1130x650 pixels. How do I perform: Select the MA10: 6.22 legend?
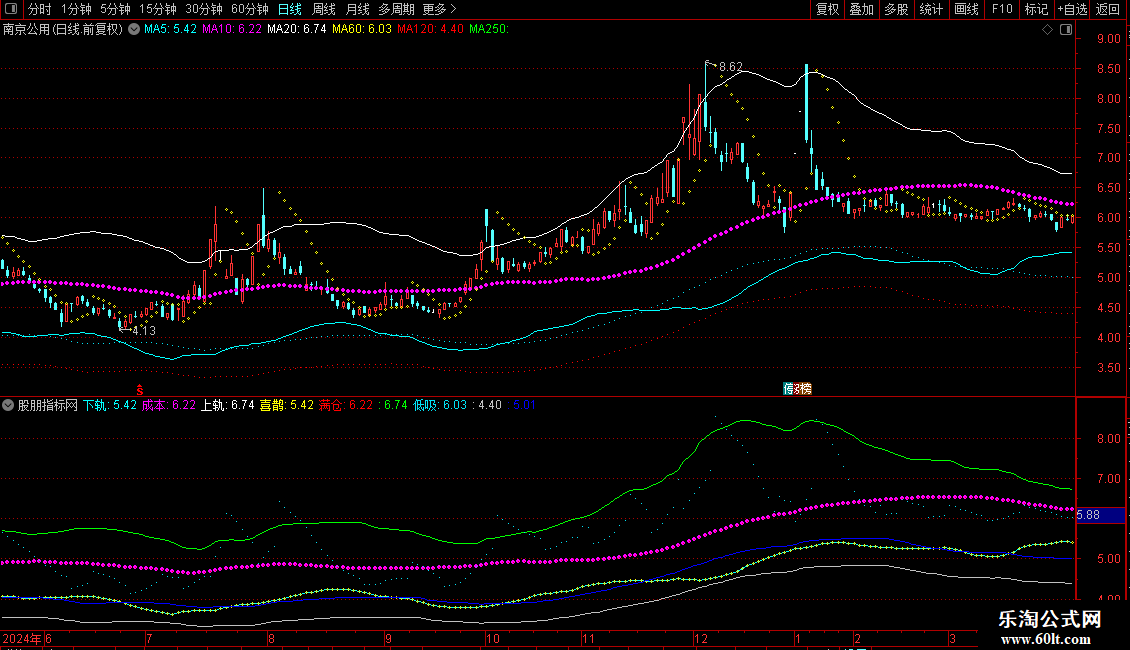point(231,29)
